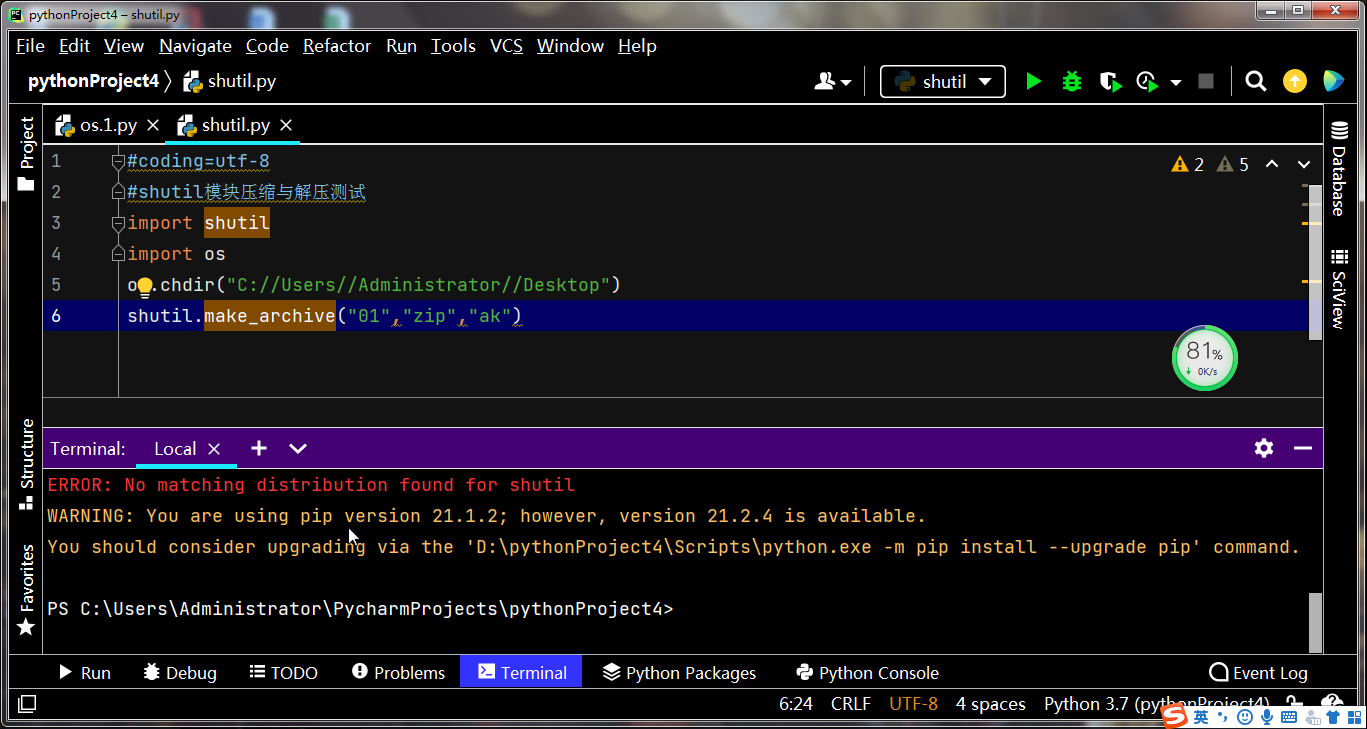Screen dimensions: 1367x729
Task: Close the os.1.py editor tab
Action: point(153,125)
